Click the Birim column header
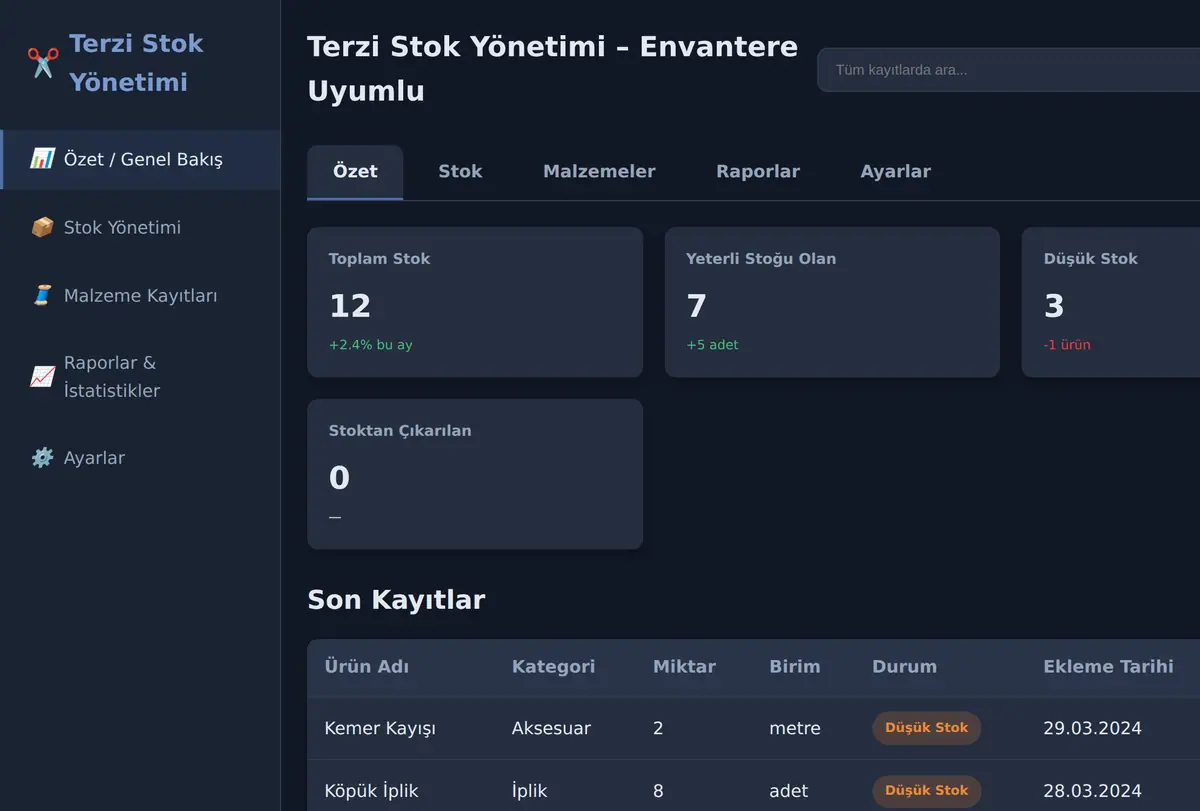Viewport: 1200px width, 811px height. [x=795, y=667]
